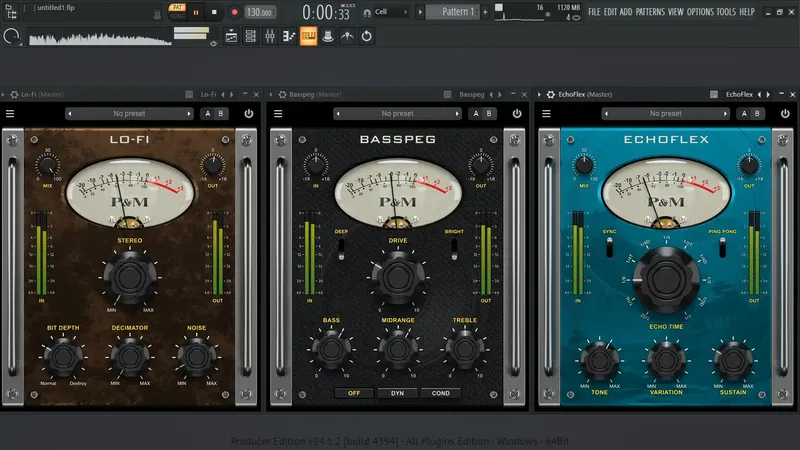The image size is (800, 450).
Task: Open the plugin picker rocket icon
Action: click(x=347, y=36)
